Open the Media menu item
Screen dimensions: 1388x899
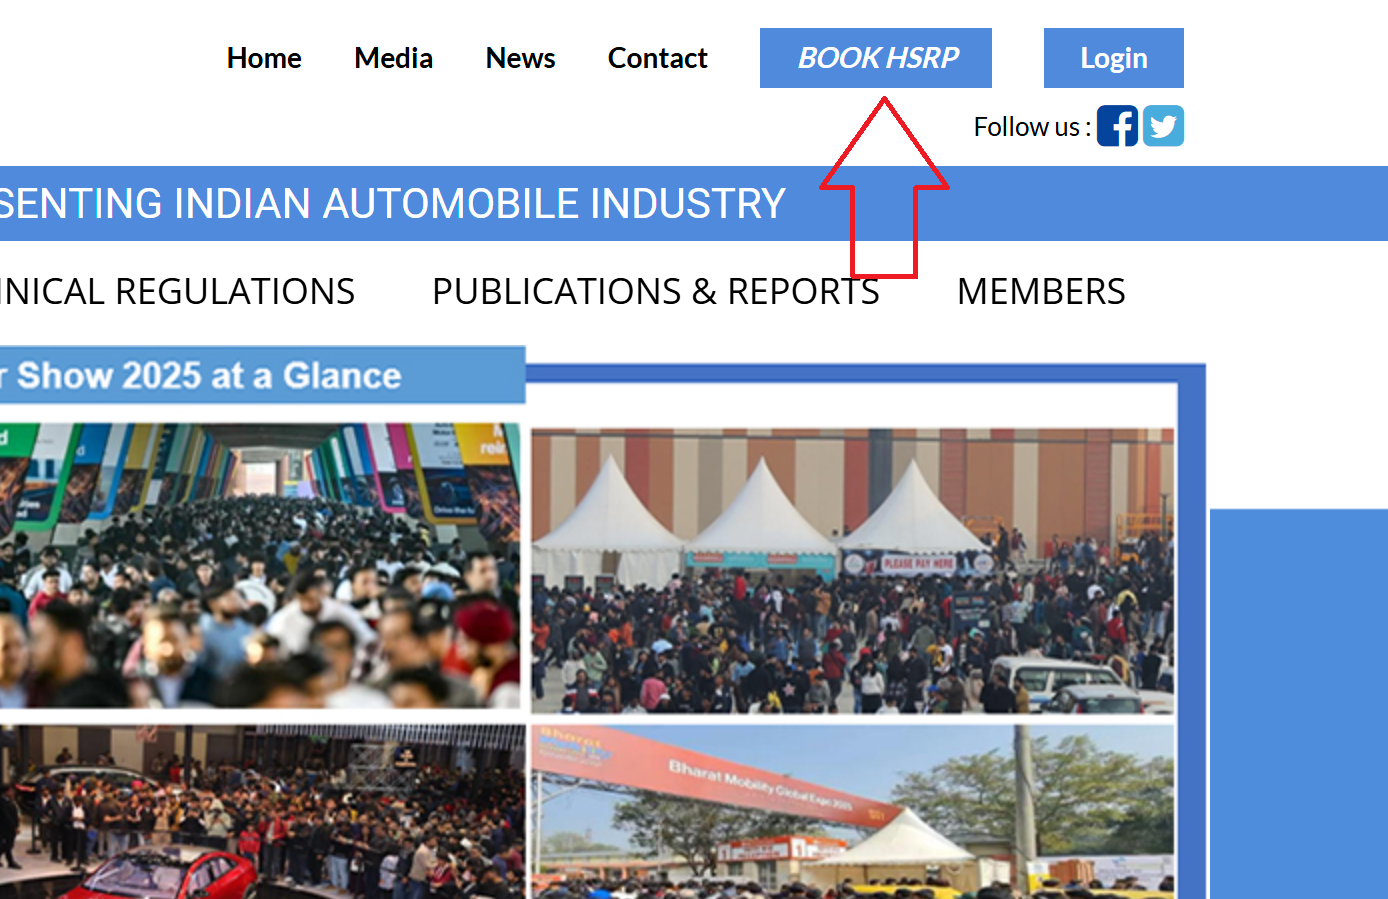(x=393, y=58)
